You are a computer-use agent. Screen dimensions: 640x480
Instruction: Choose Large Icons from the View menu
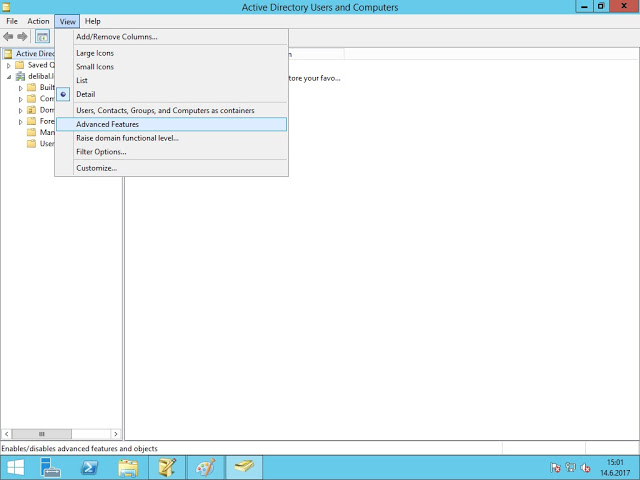pos(97,52)
